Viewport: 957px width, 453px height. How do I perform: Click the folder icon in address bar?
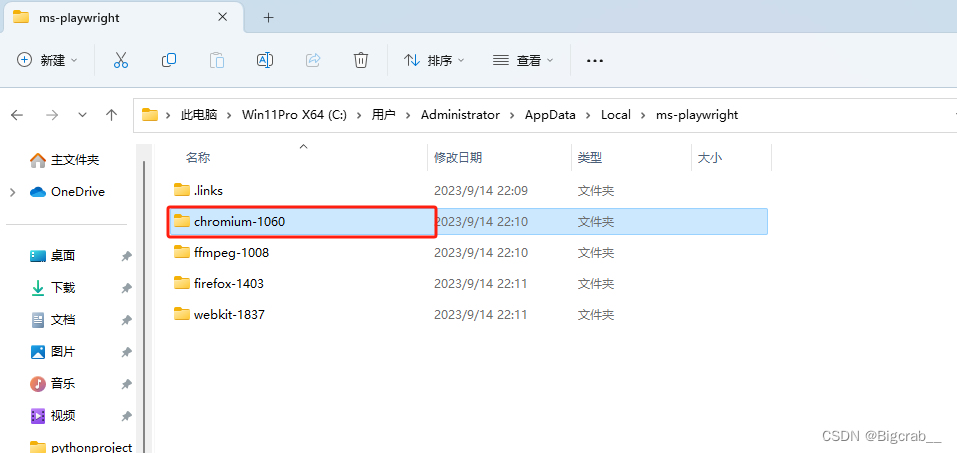pos(150,115)
